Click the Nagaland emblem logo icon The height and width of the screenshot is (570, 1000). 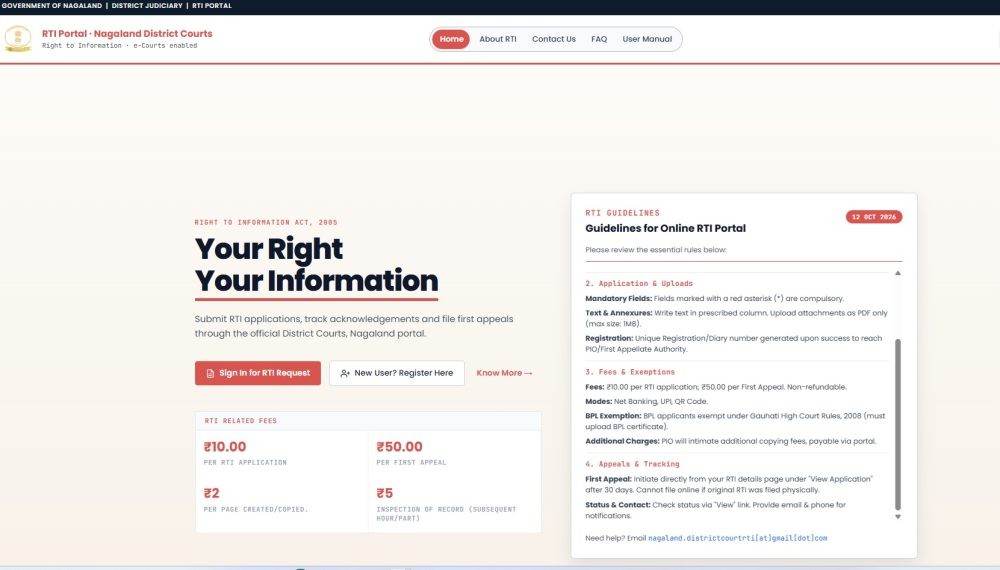coord(18,39)
